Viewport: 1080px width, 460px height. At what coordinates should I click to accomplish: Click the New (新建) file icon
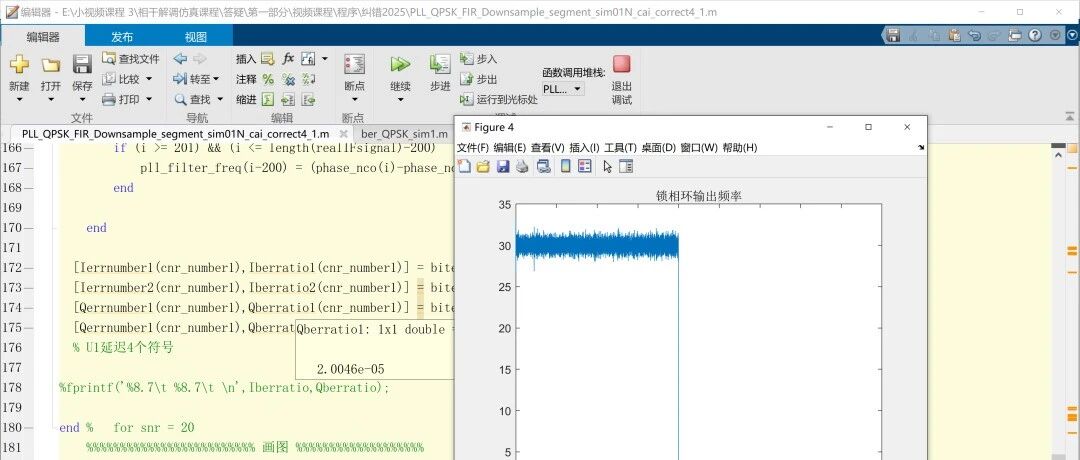pyautogui.click(x=19, y=65)
